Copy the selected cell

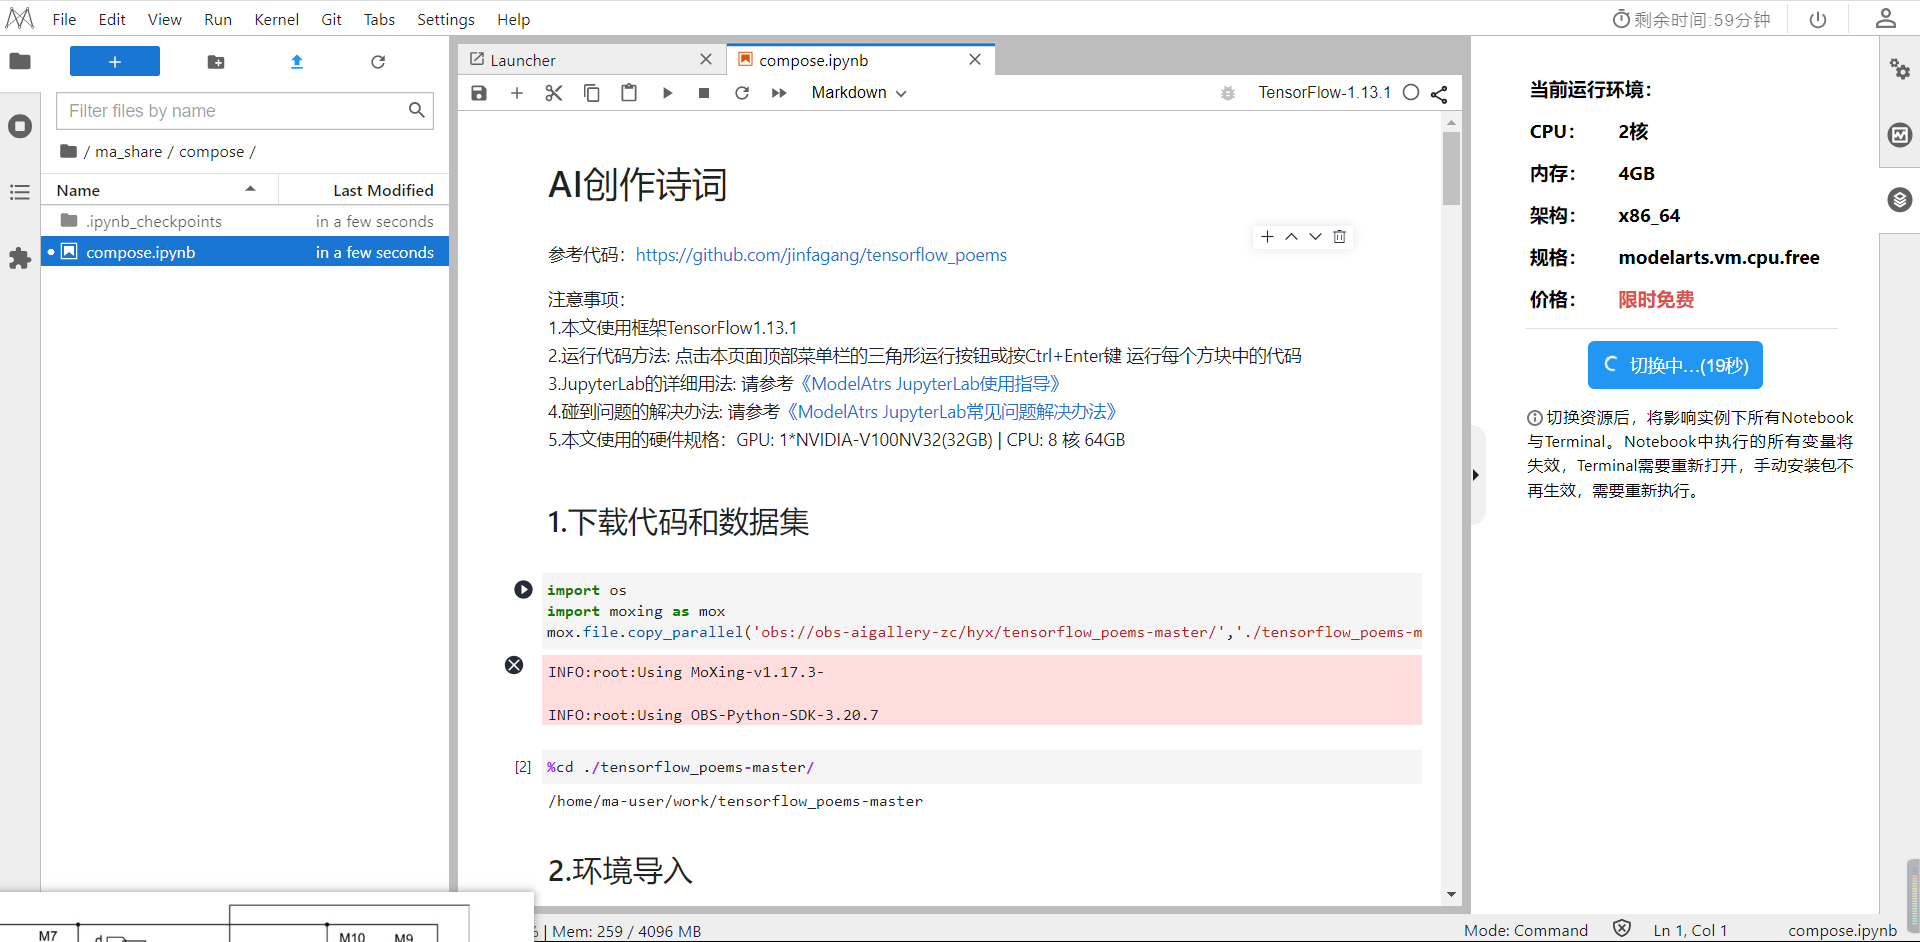(x=592, y=93)
